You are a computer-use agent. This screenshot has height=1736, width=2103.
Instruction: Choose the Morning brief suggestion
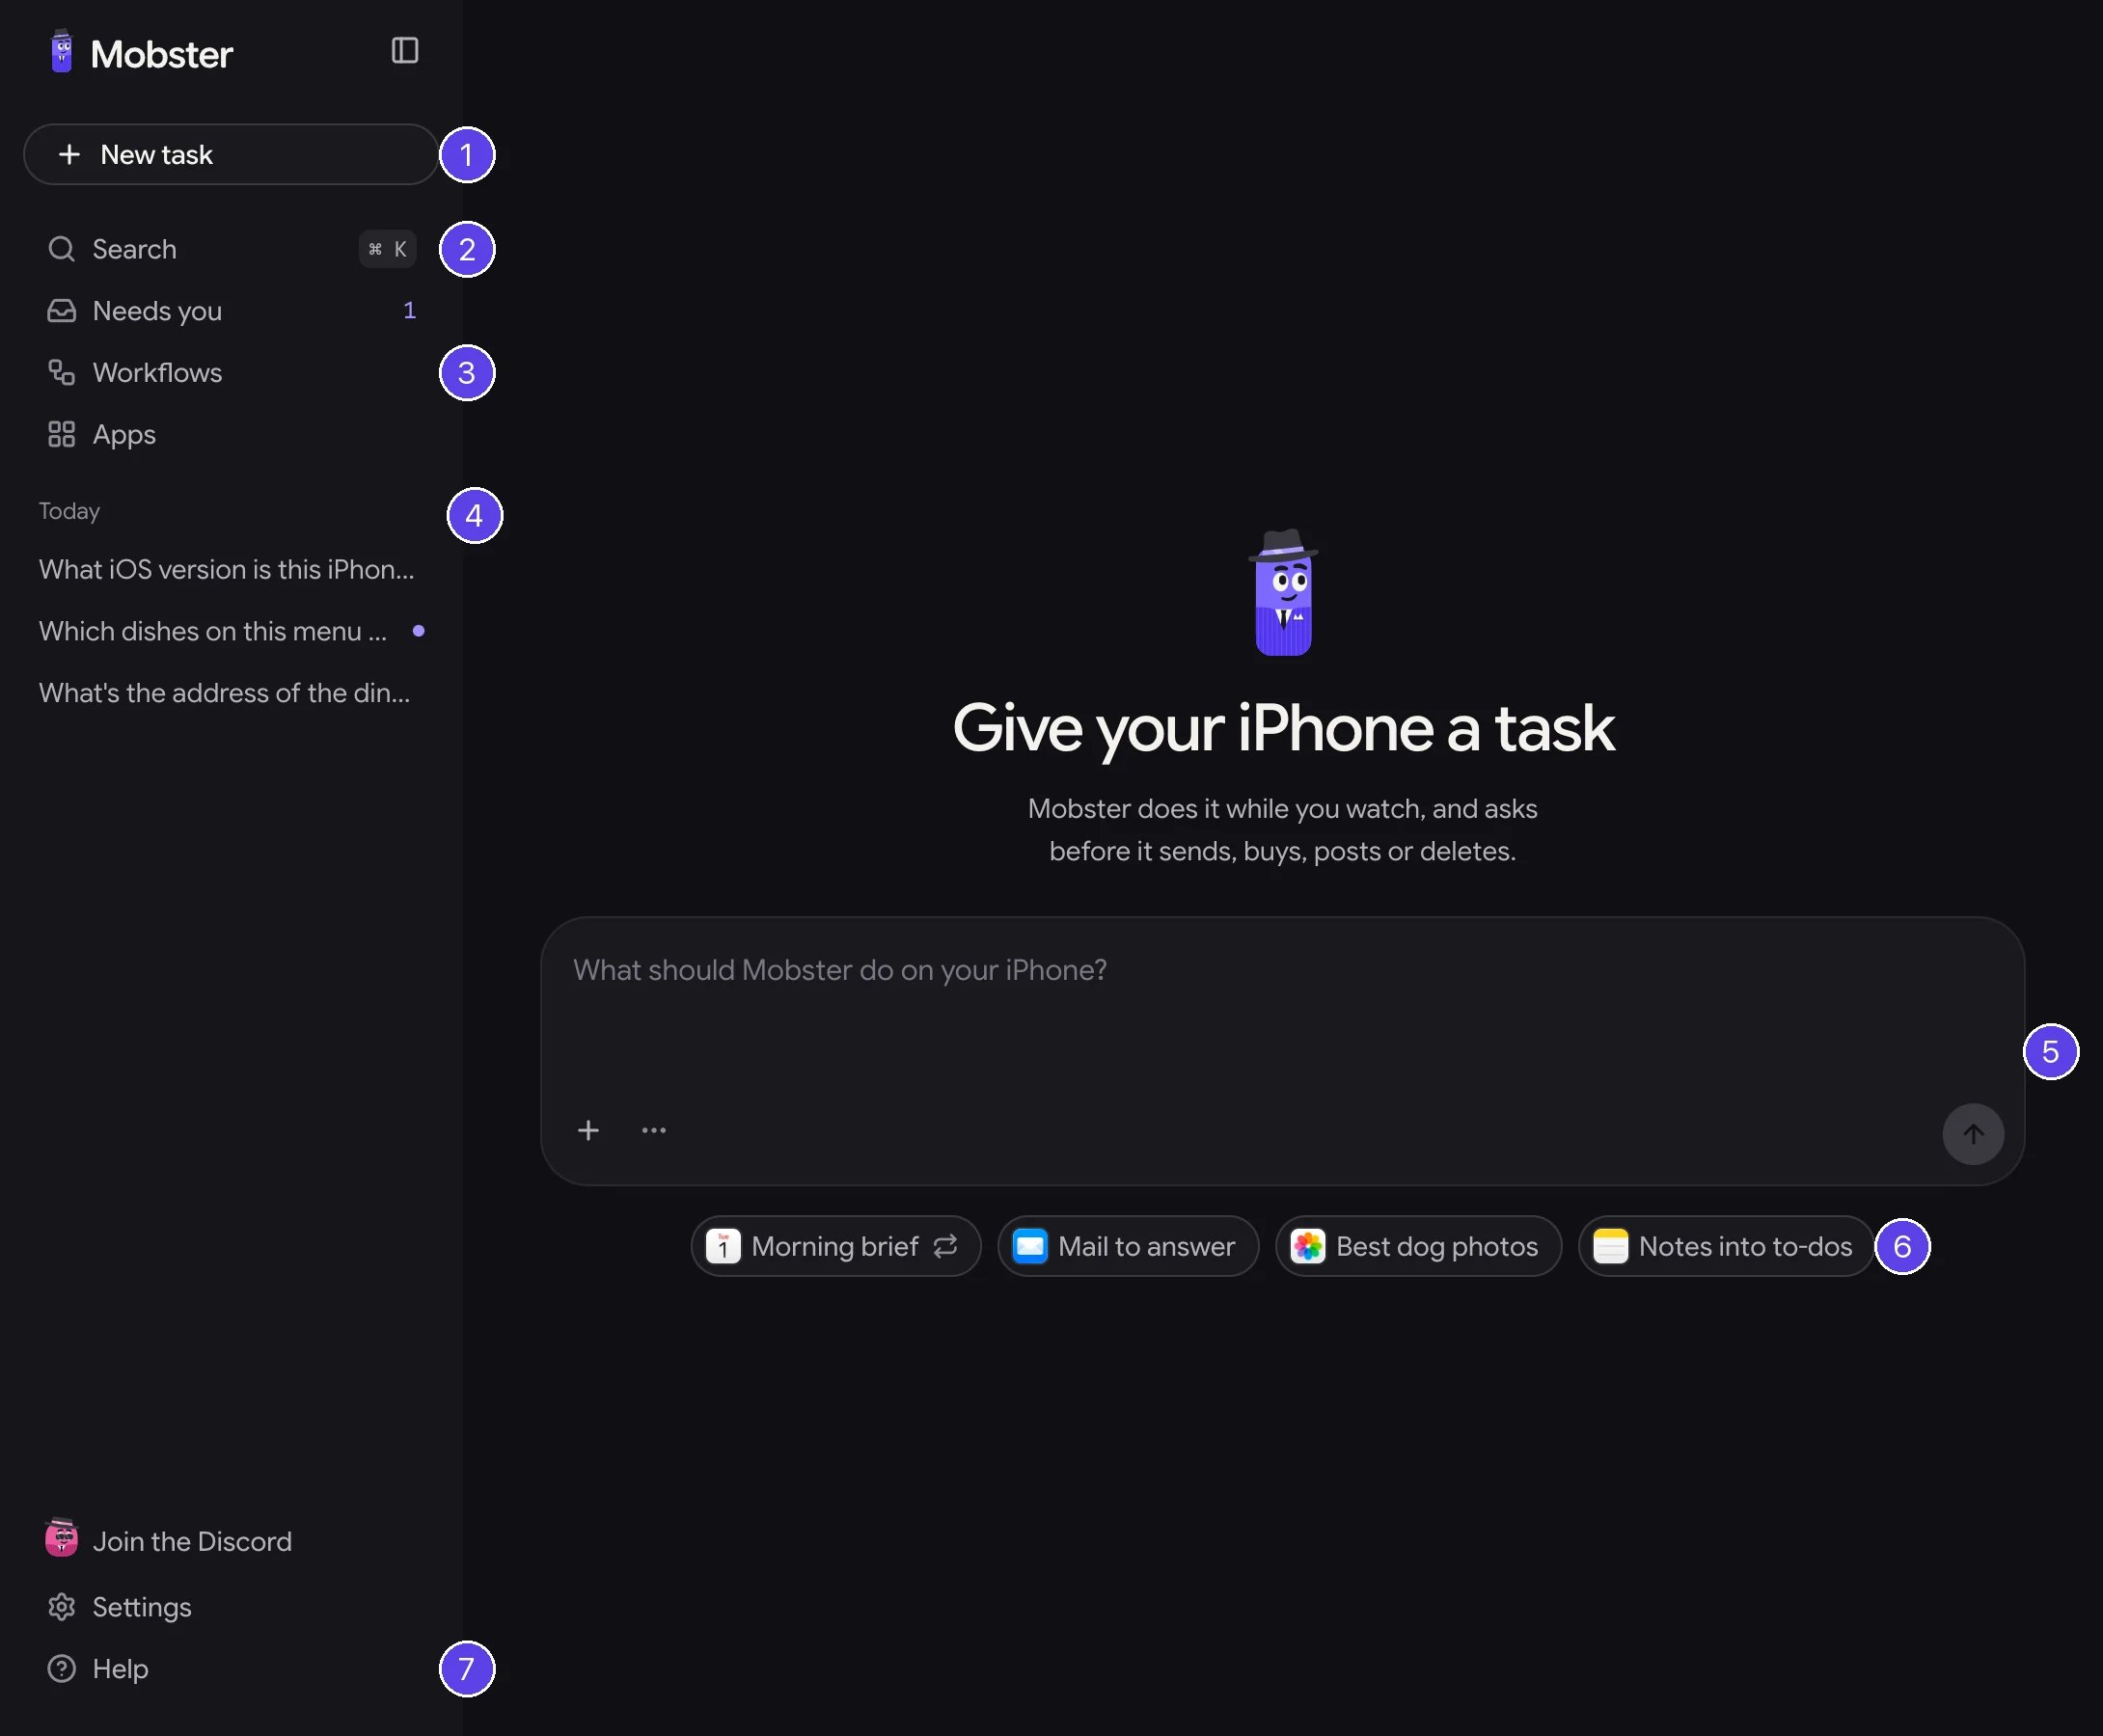click(x=835, y=1246)
